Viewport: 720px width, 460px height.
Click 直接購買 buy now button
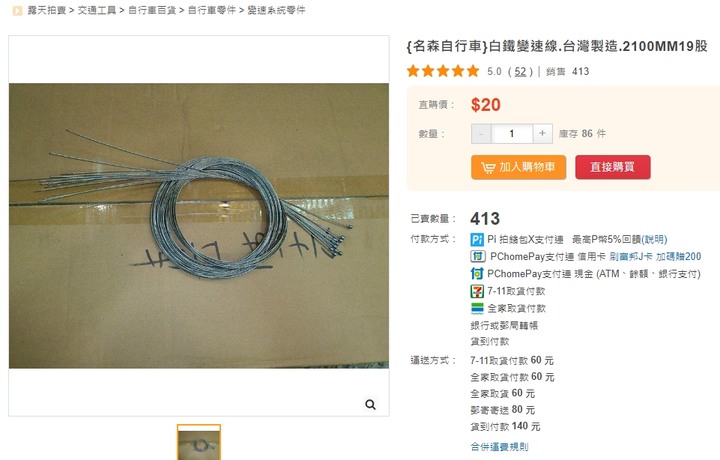coord(613,167)
